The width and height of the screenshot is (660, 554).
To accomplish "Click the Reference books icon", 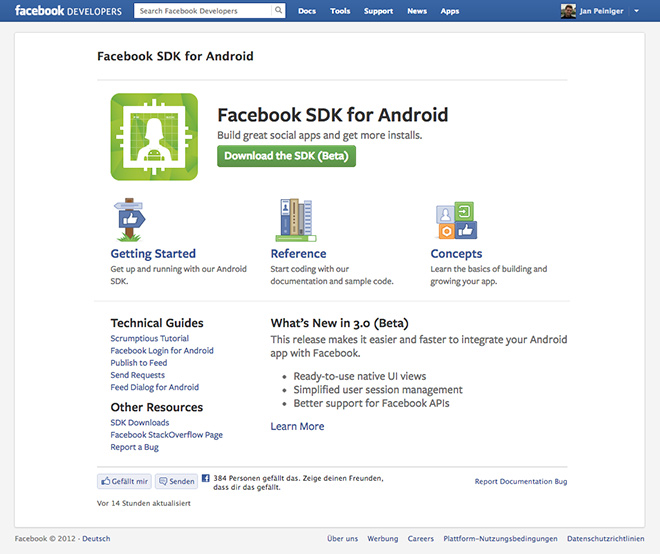I will tap(294, 218).
